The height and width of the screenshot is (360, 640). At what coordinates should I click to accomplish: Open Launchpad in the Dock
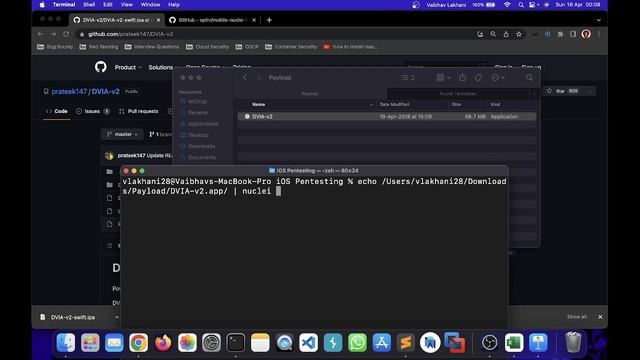90,342
